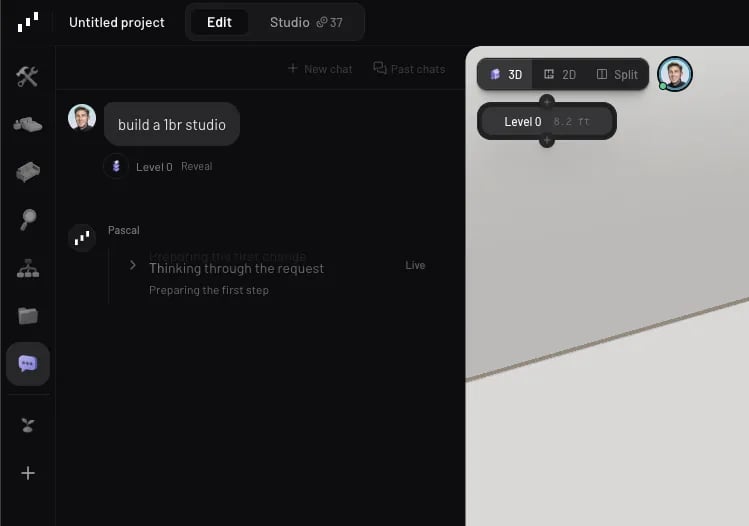Click the Pascal name label

pos(124,230)
